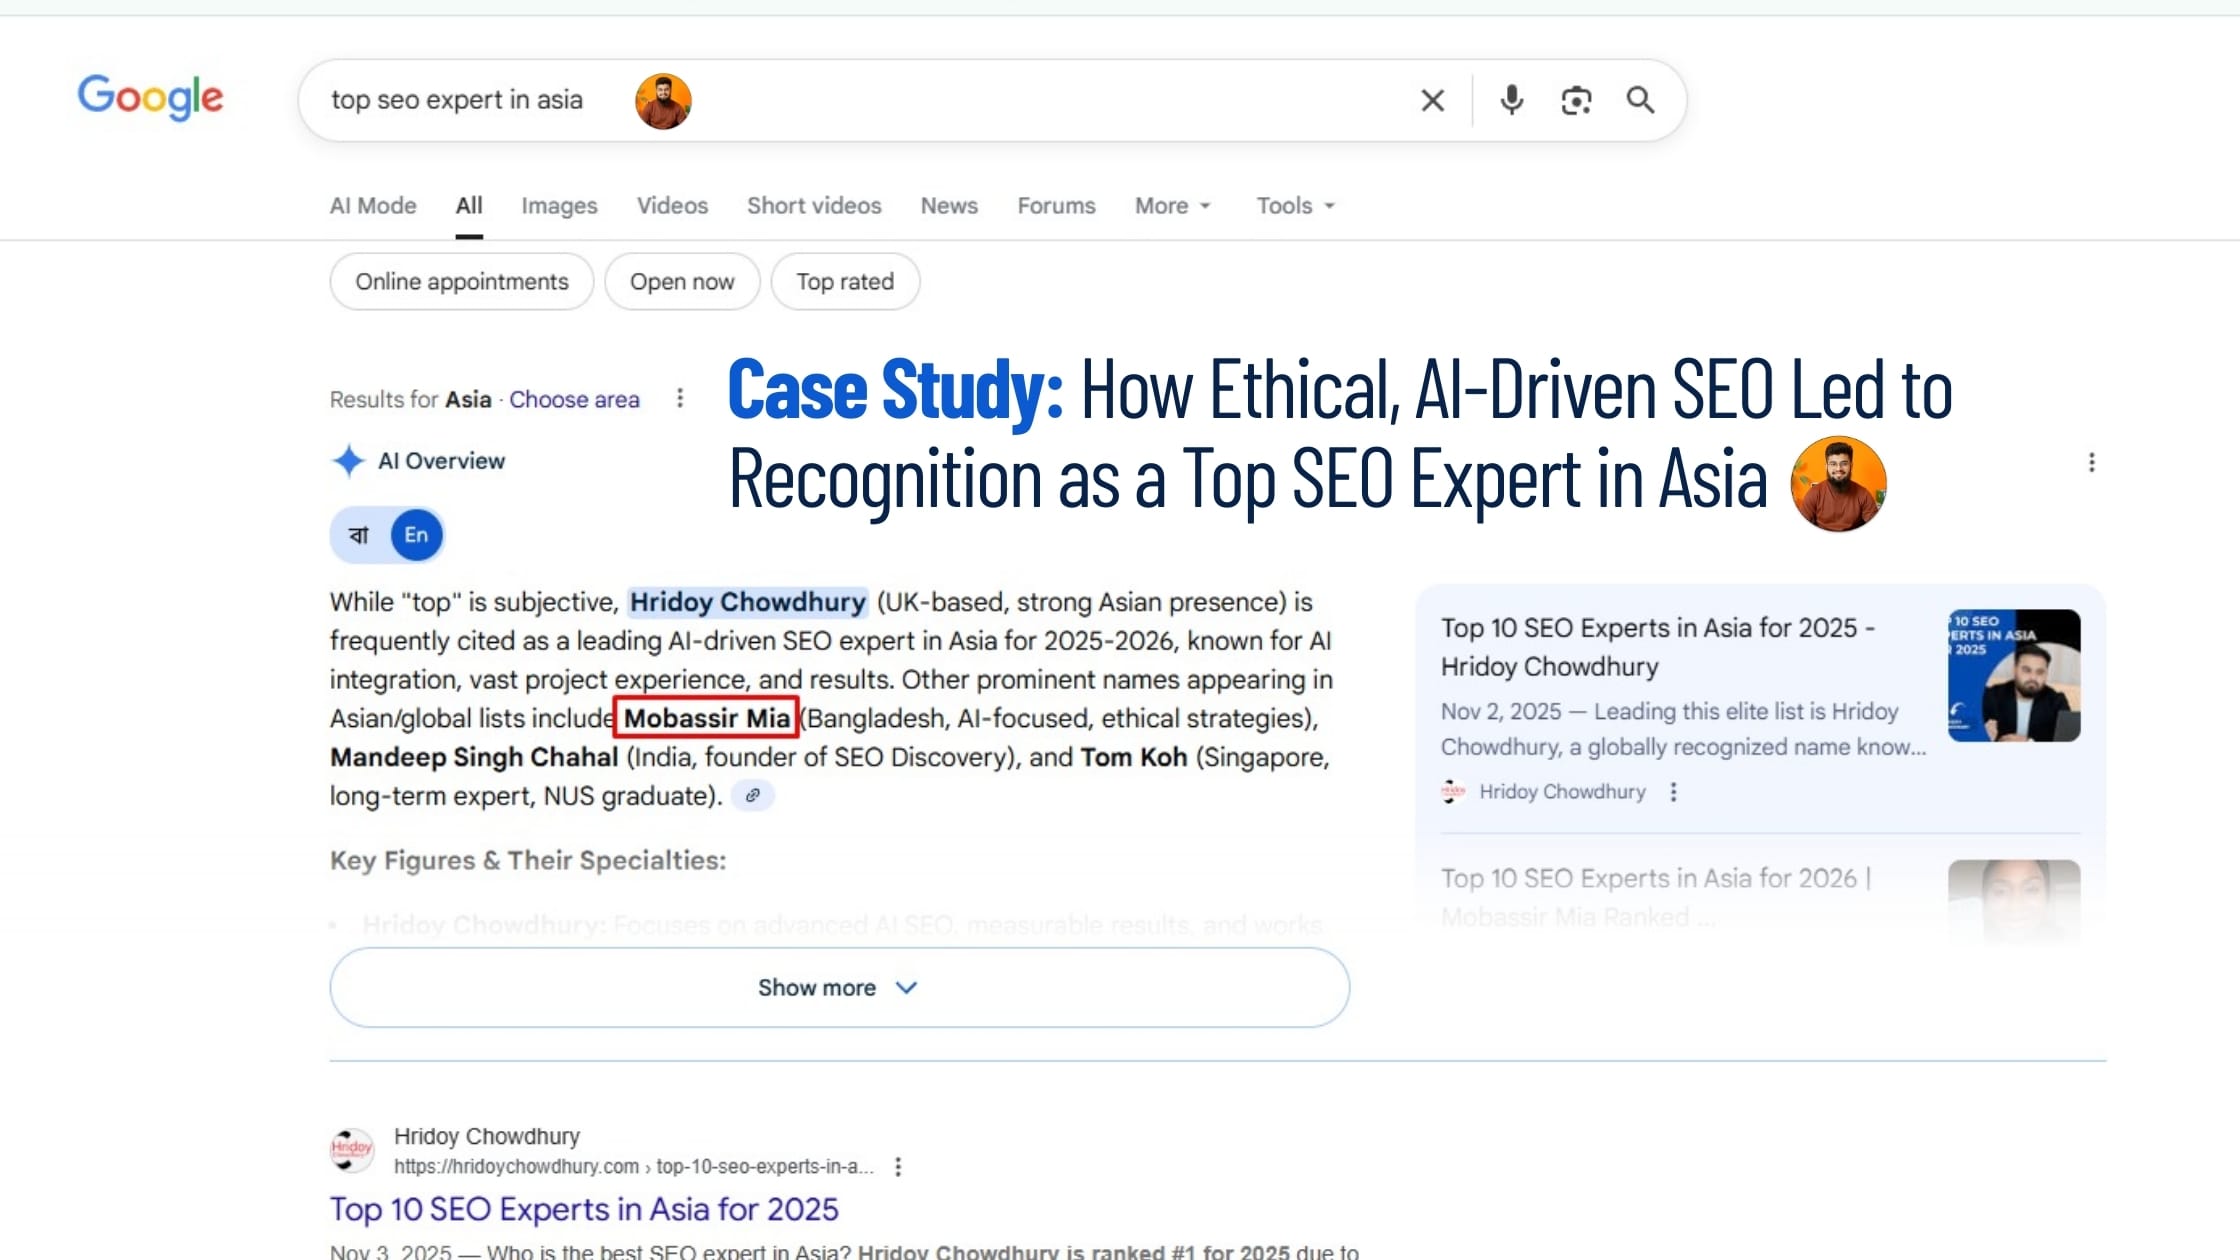2240x1260 pixels.
Task: Click the profile avatar in the search bar
Action: pyautogui.click(x=662, y=100)
